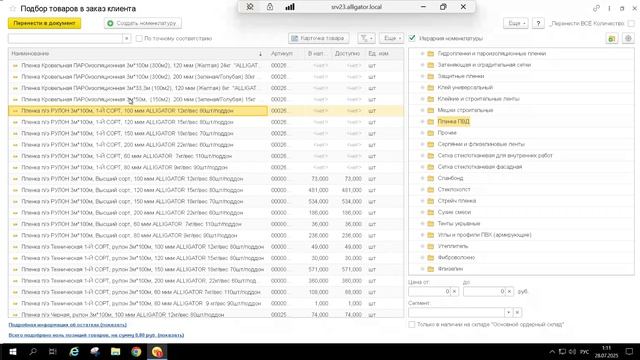Click the "В нал..." column header

318,53
